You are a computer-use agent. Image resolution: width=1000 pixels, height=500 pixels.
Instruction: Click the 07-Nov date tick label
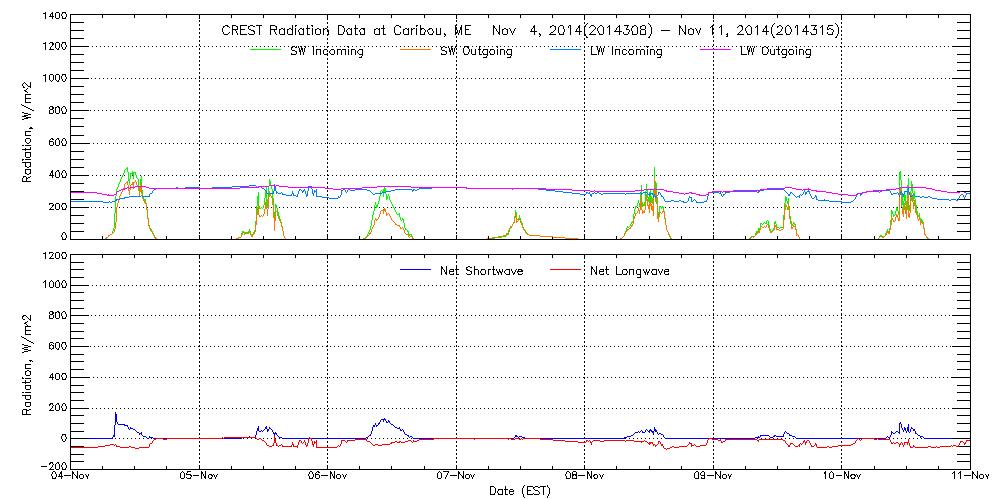(456, 477)
